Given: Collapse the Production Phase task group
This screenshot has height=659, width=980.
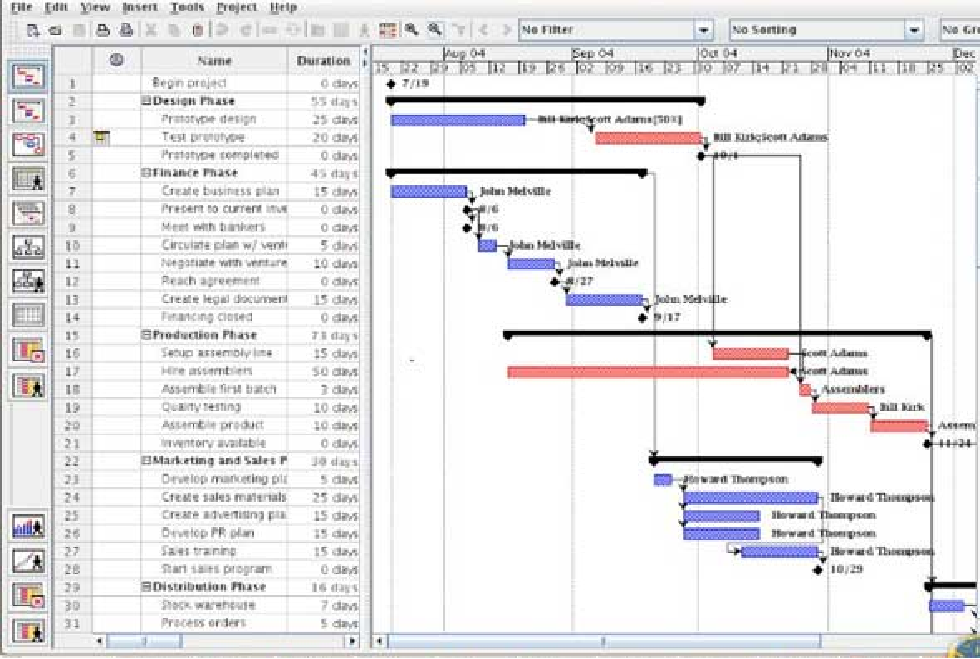Looking at the screenshot, I should (x=146, y=336).
